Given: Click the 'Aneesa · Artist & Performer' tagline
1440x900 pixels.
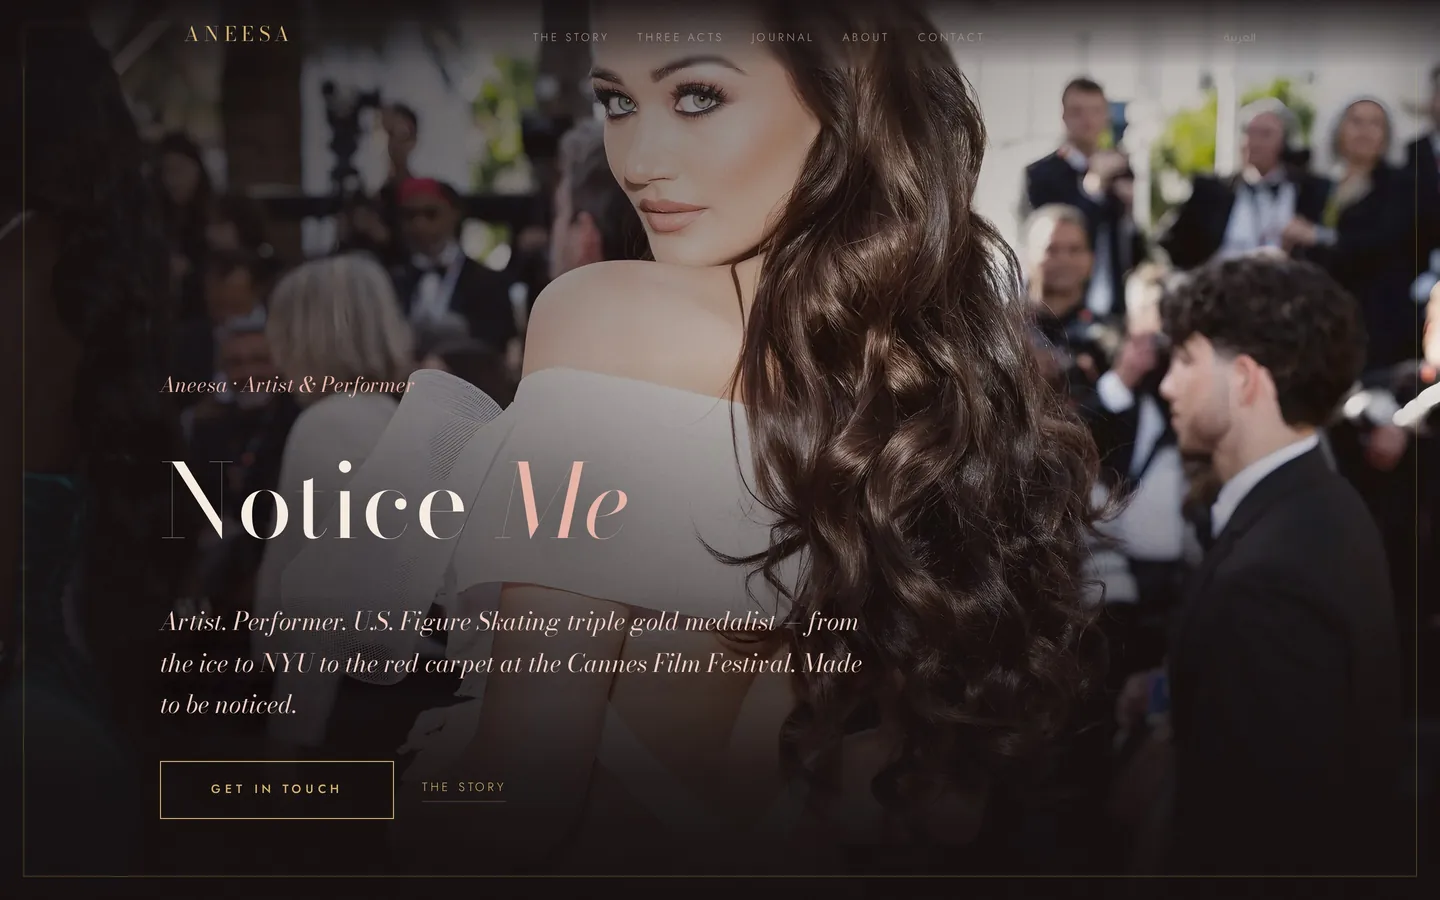Looking at the screenshot, I should tap(287, 385).
